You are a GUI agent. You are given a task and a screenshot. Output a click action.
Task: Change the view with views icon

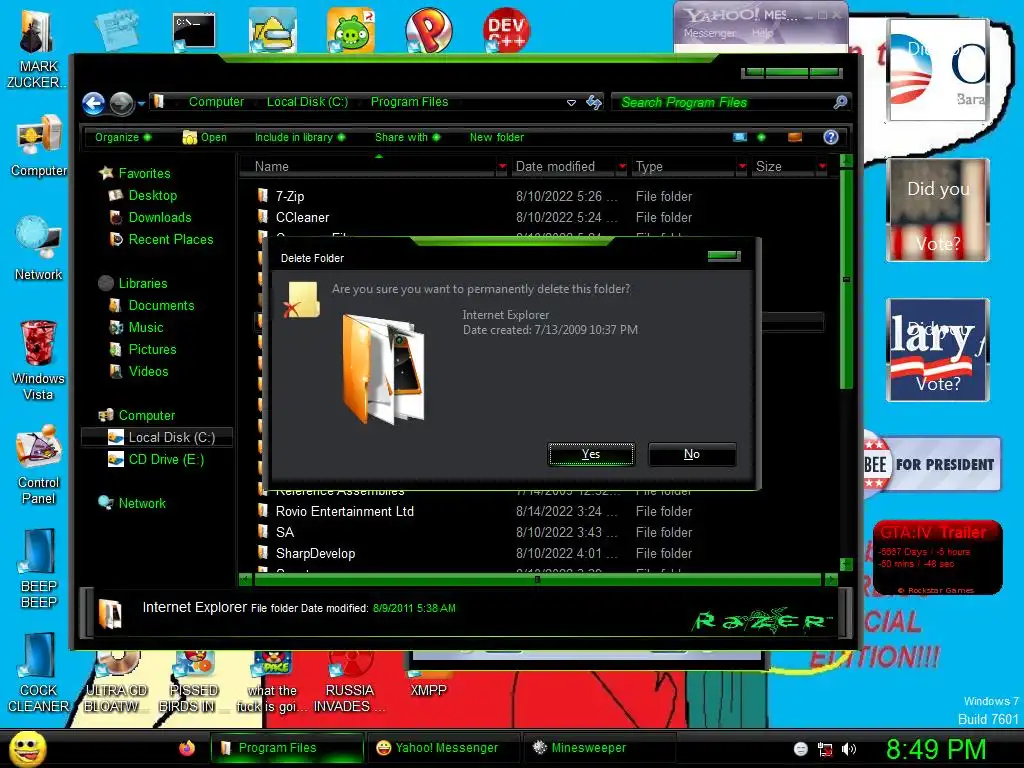point(740,137)
